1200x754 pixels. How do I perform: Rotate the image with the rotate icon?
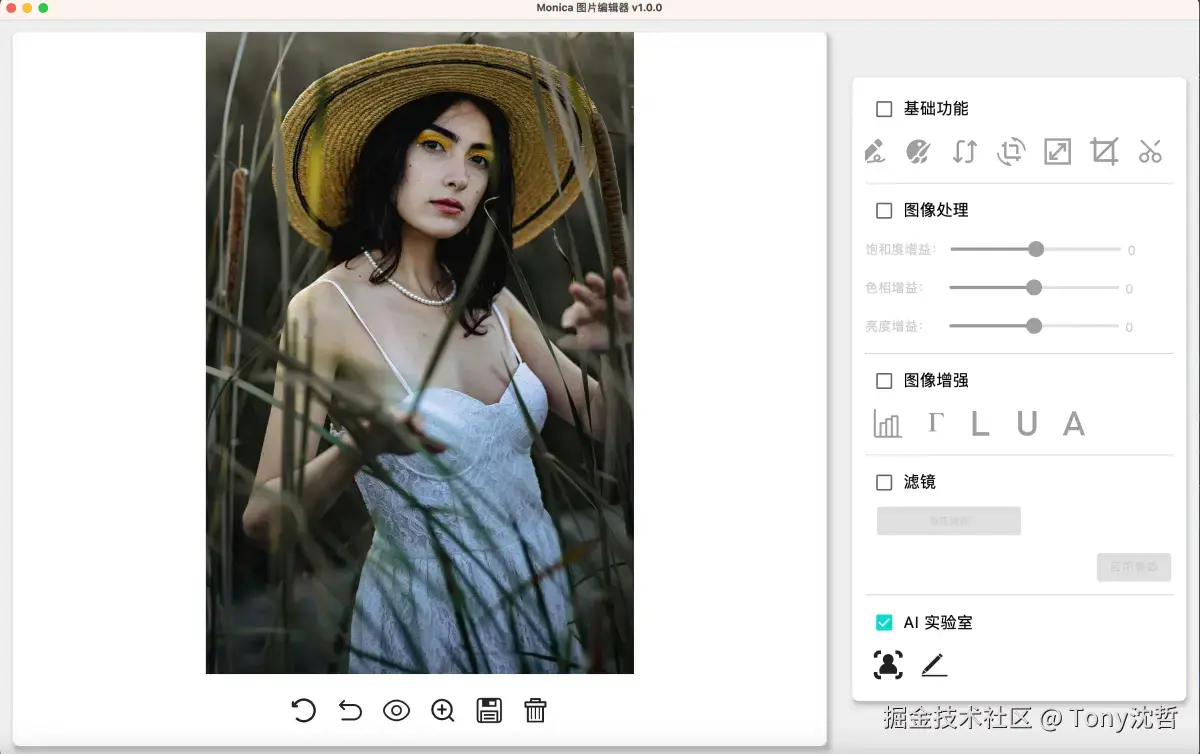click(x=1011, y=152)
